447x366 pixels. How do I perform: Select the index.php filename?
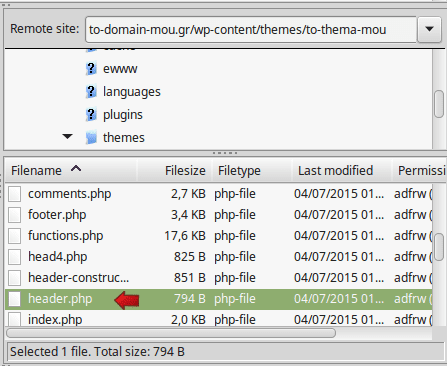[55, 320]
